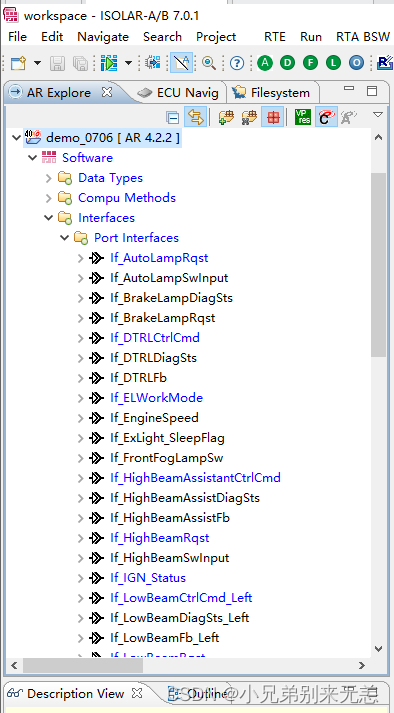The width and height of the screenshot is (394, 713).
Task: Select If_LowBeamCtrlCmd_Left in the tree
Action: pos(181,598)
